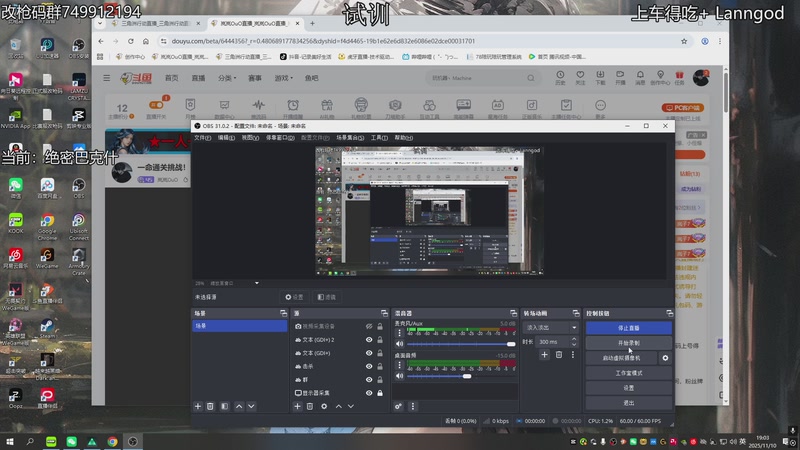The image size is (800, 450).
Task: Undock the 混音器 panel via pop-out icon
Action: coord(513,313)
